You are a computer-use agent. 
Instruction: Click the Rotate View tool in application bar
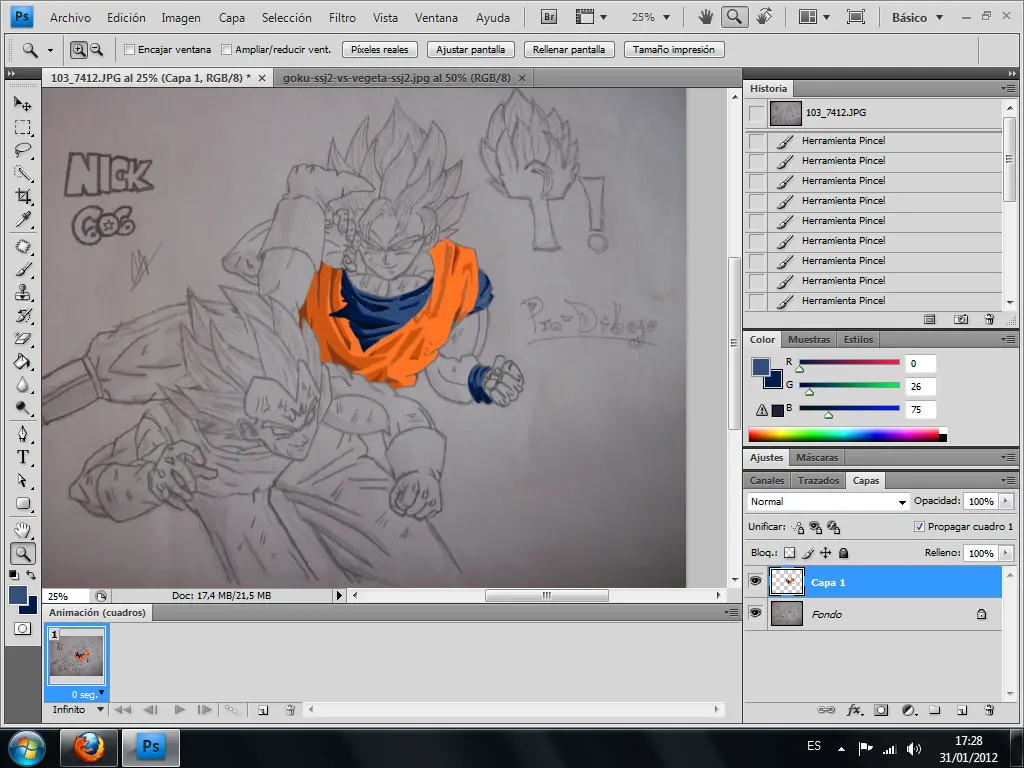(x=764, y=17)
